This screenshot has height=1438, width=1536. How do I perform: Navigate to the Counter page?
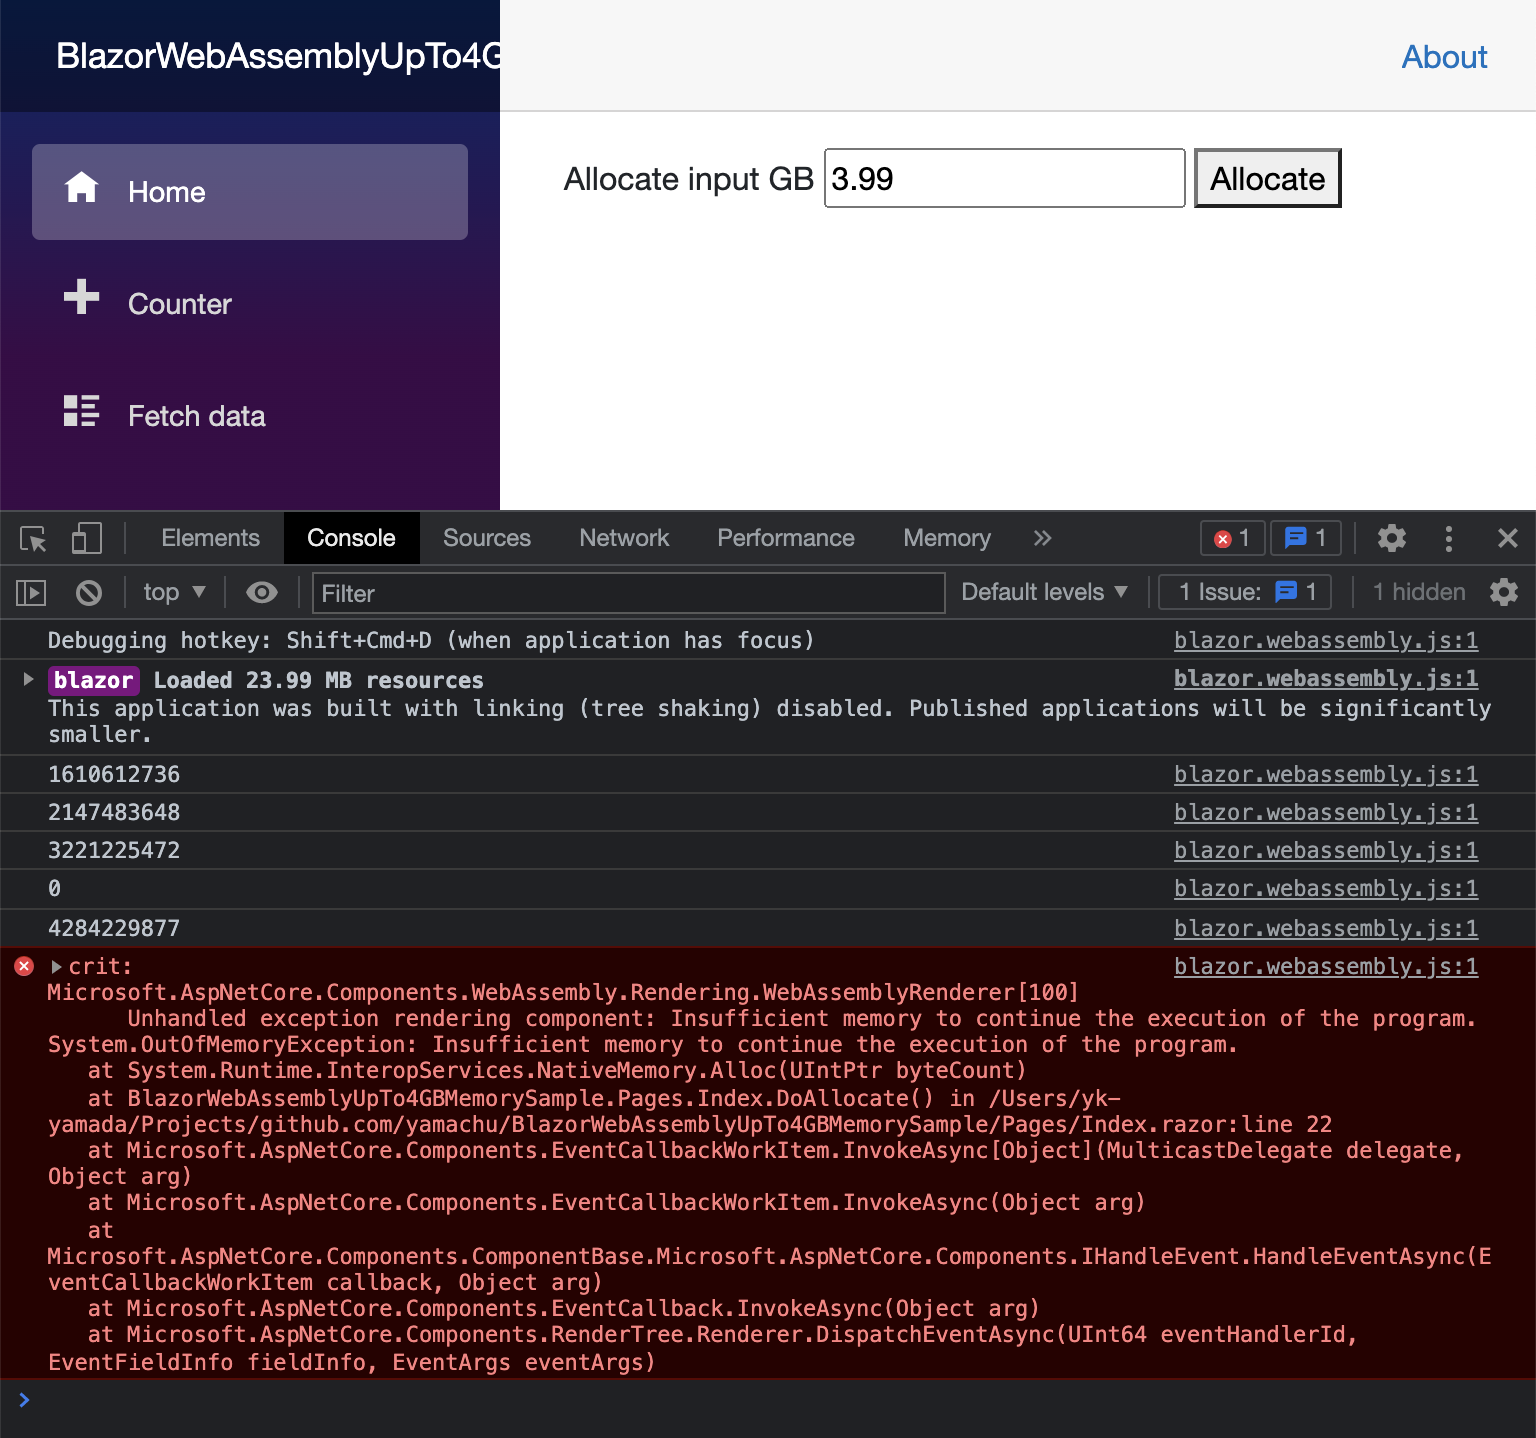pos(250,304)
